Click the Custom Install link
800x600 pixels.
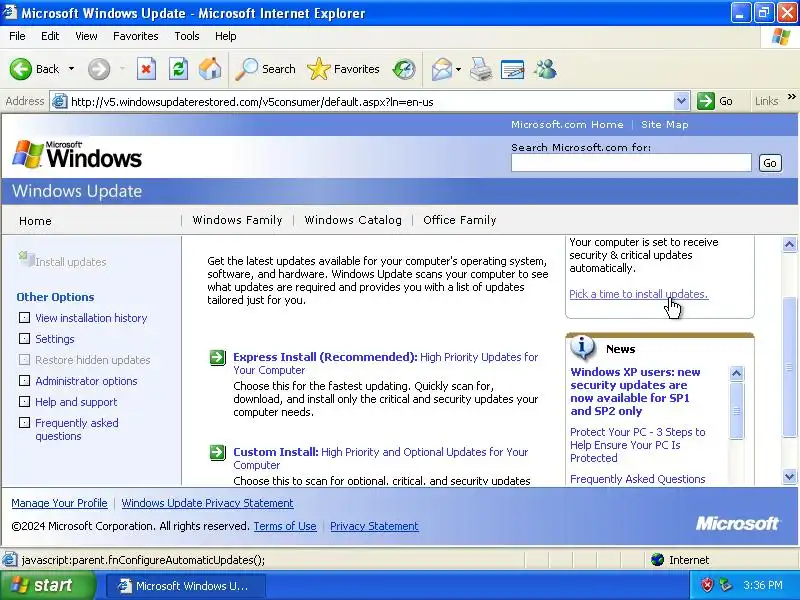[x=276, y=452]
